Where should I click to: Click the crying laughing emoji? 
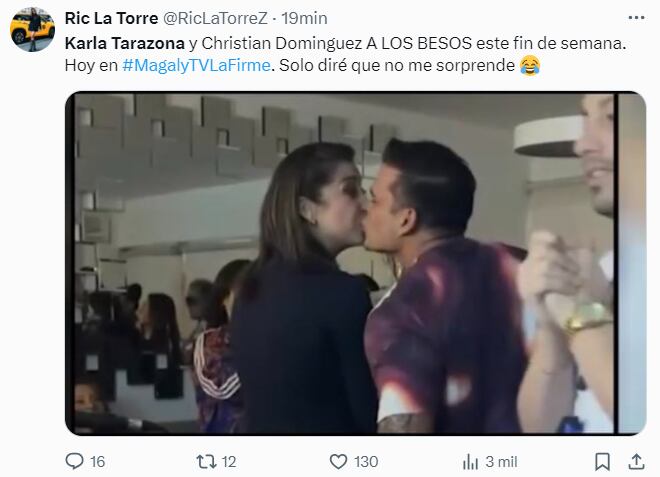point(530,65)
